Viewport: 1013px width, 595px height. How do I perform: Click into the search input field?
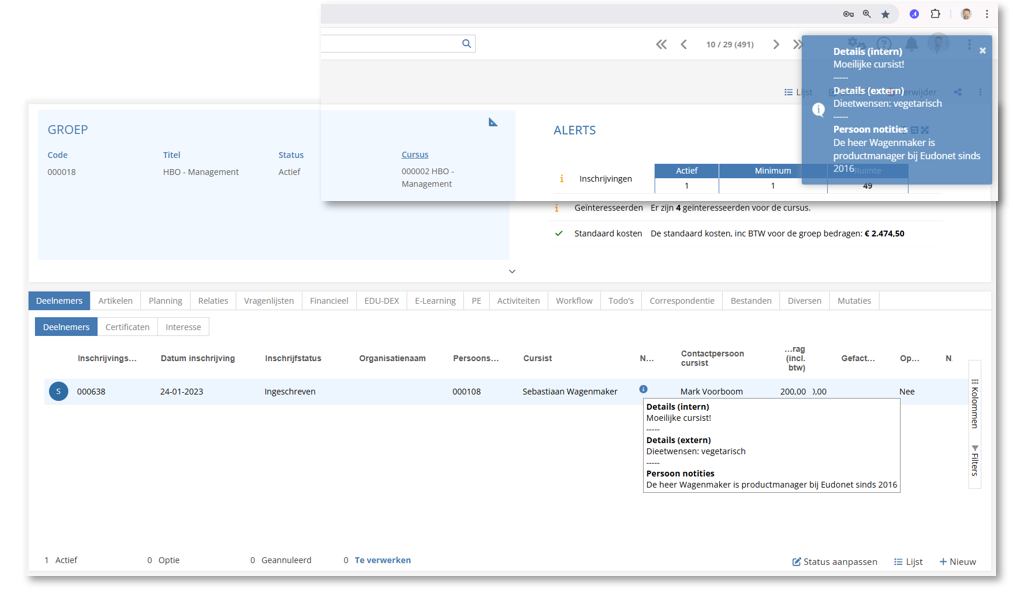391,44
